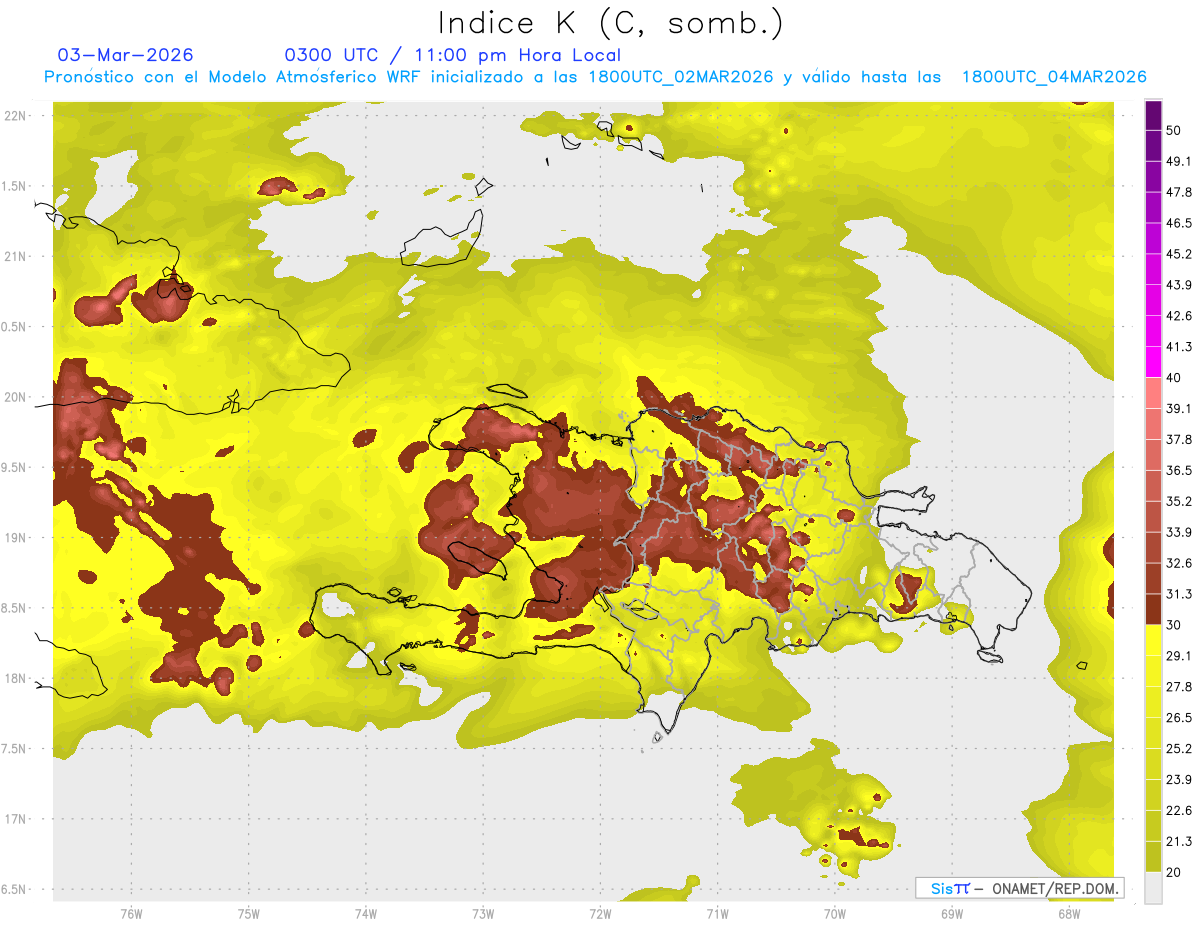The width and height of the screenshot is (1200, 927).
Task: Click the colorbar value '30'
Action: 1174,624
